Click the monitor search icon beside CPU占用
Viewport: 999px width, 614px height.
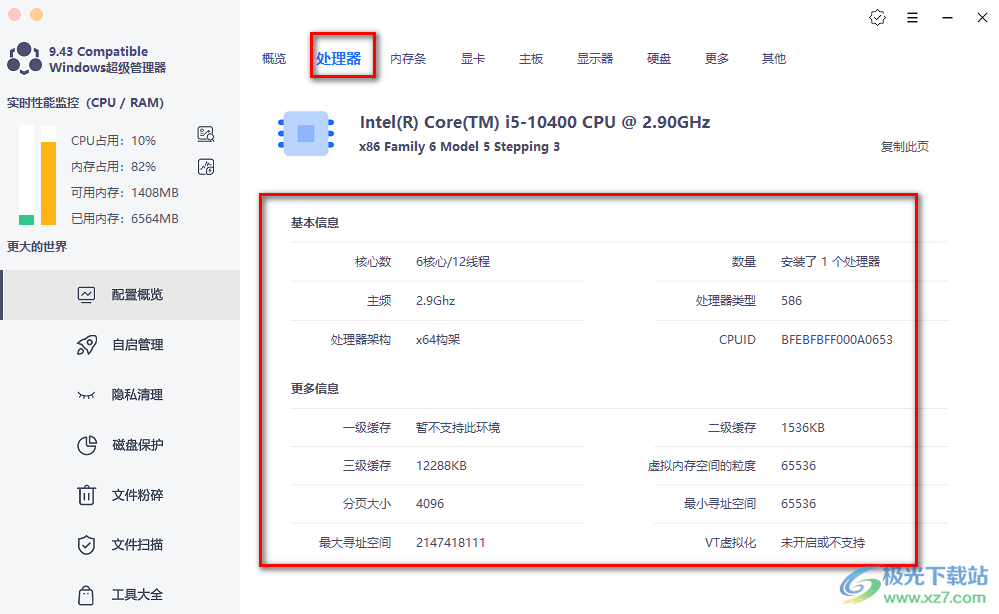tap(206, 135)
